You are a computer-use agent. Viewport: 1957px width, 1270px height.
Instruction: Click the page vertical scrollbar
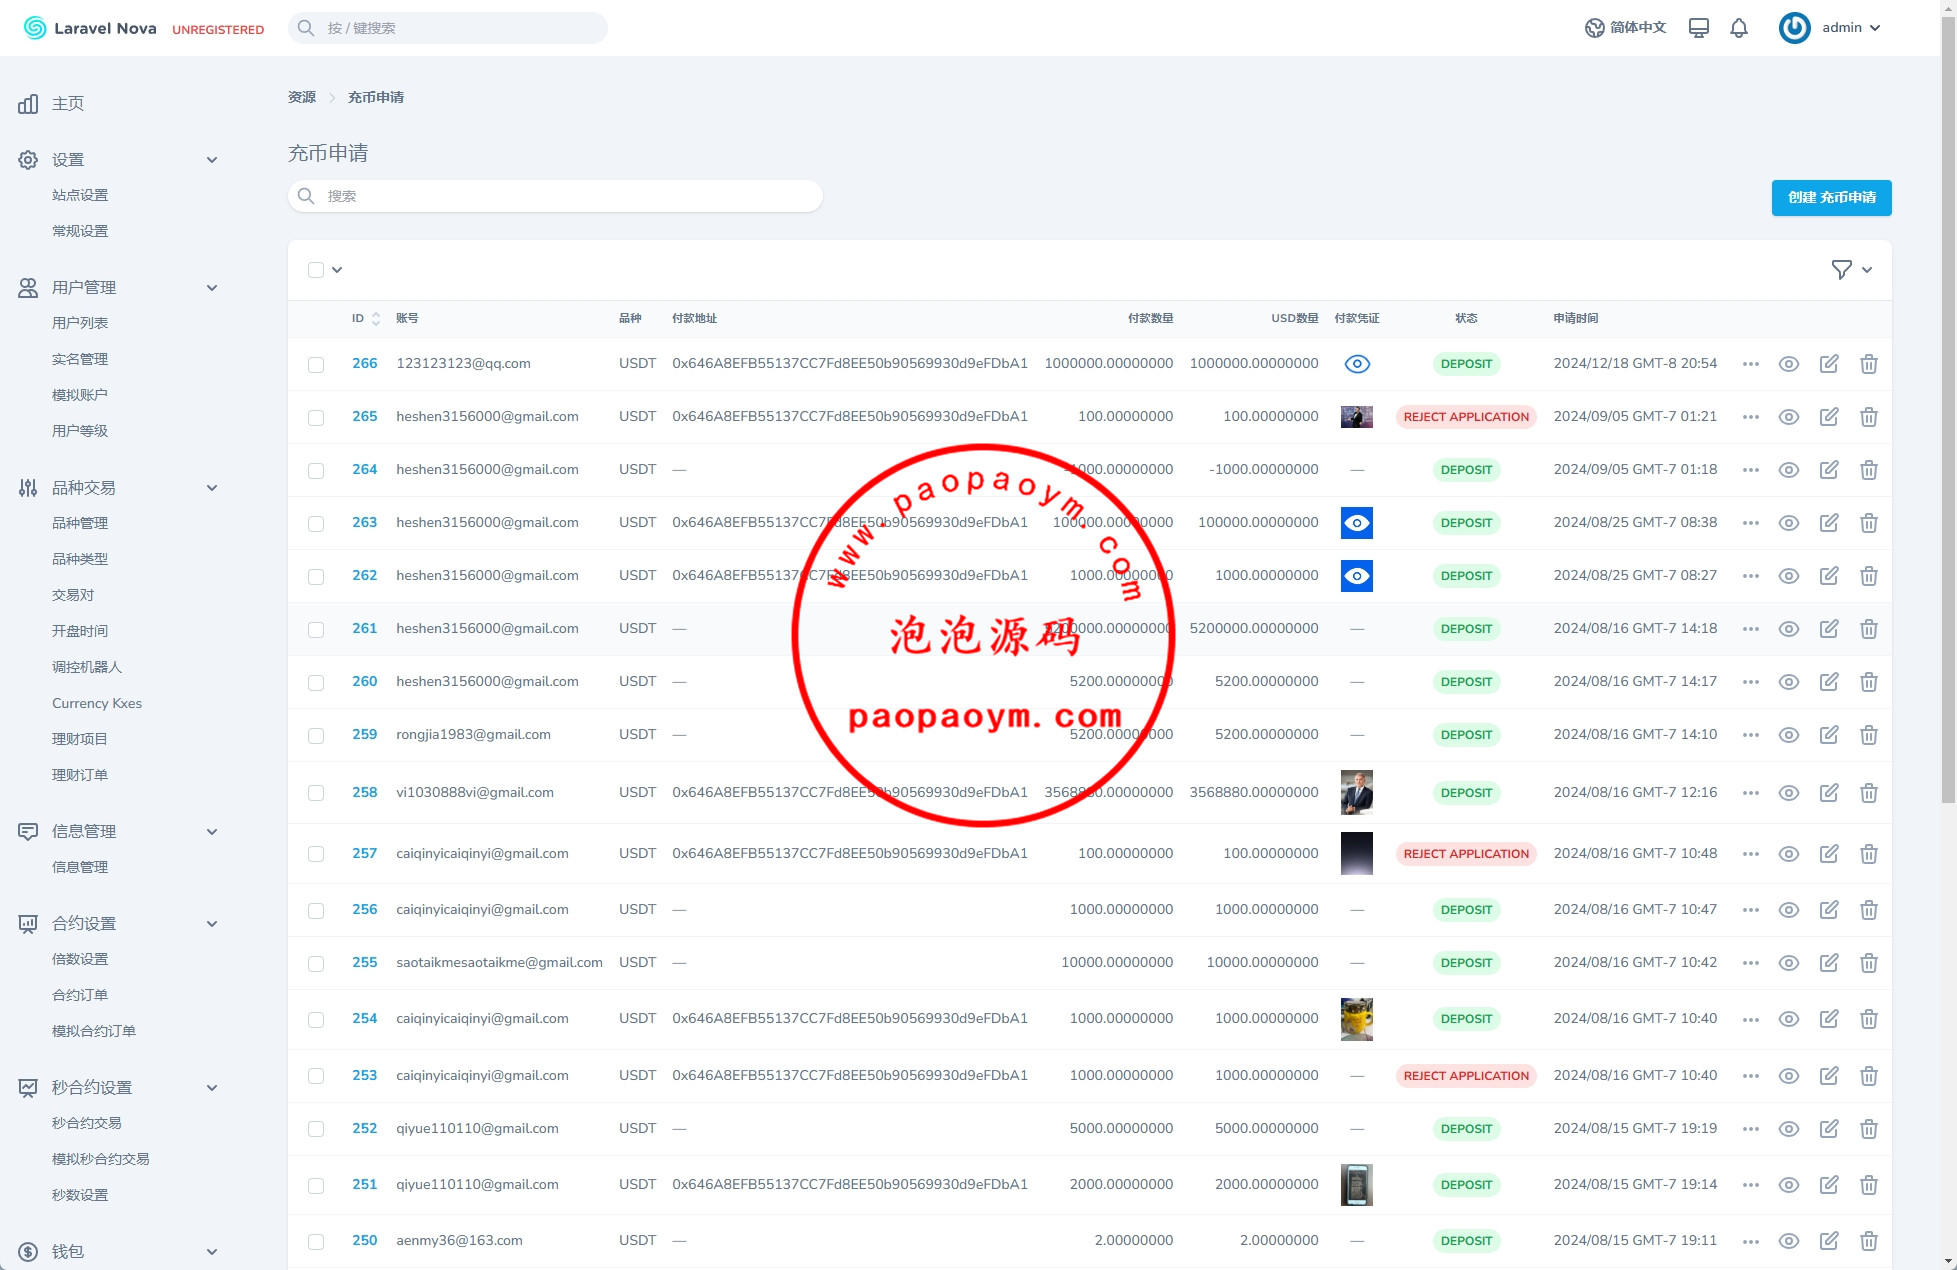pos(1948,410)
